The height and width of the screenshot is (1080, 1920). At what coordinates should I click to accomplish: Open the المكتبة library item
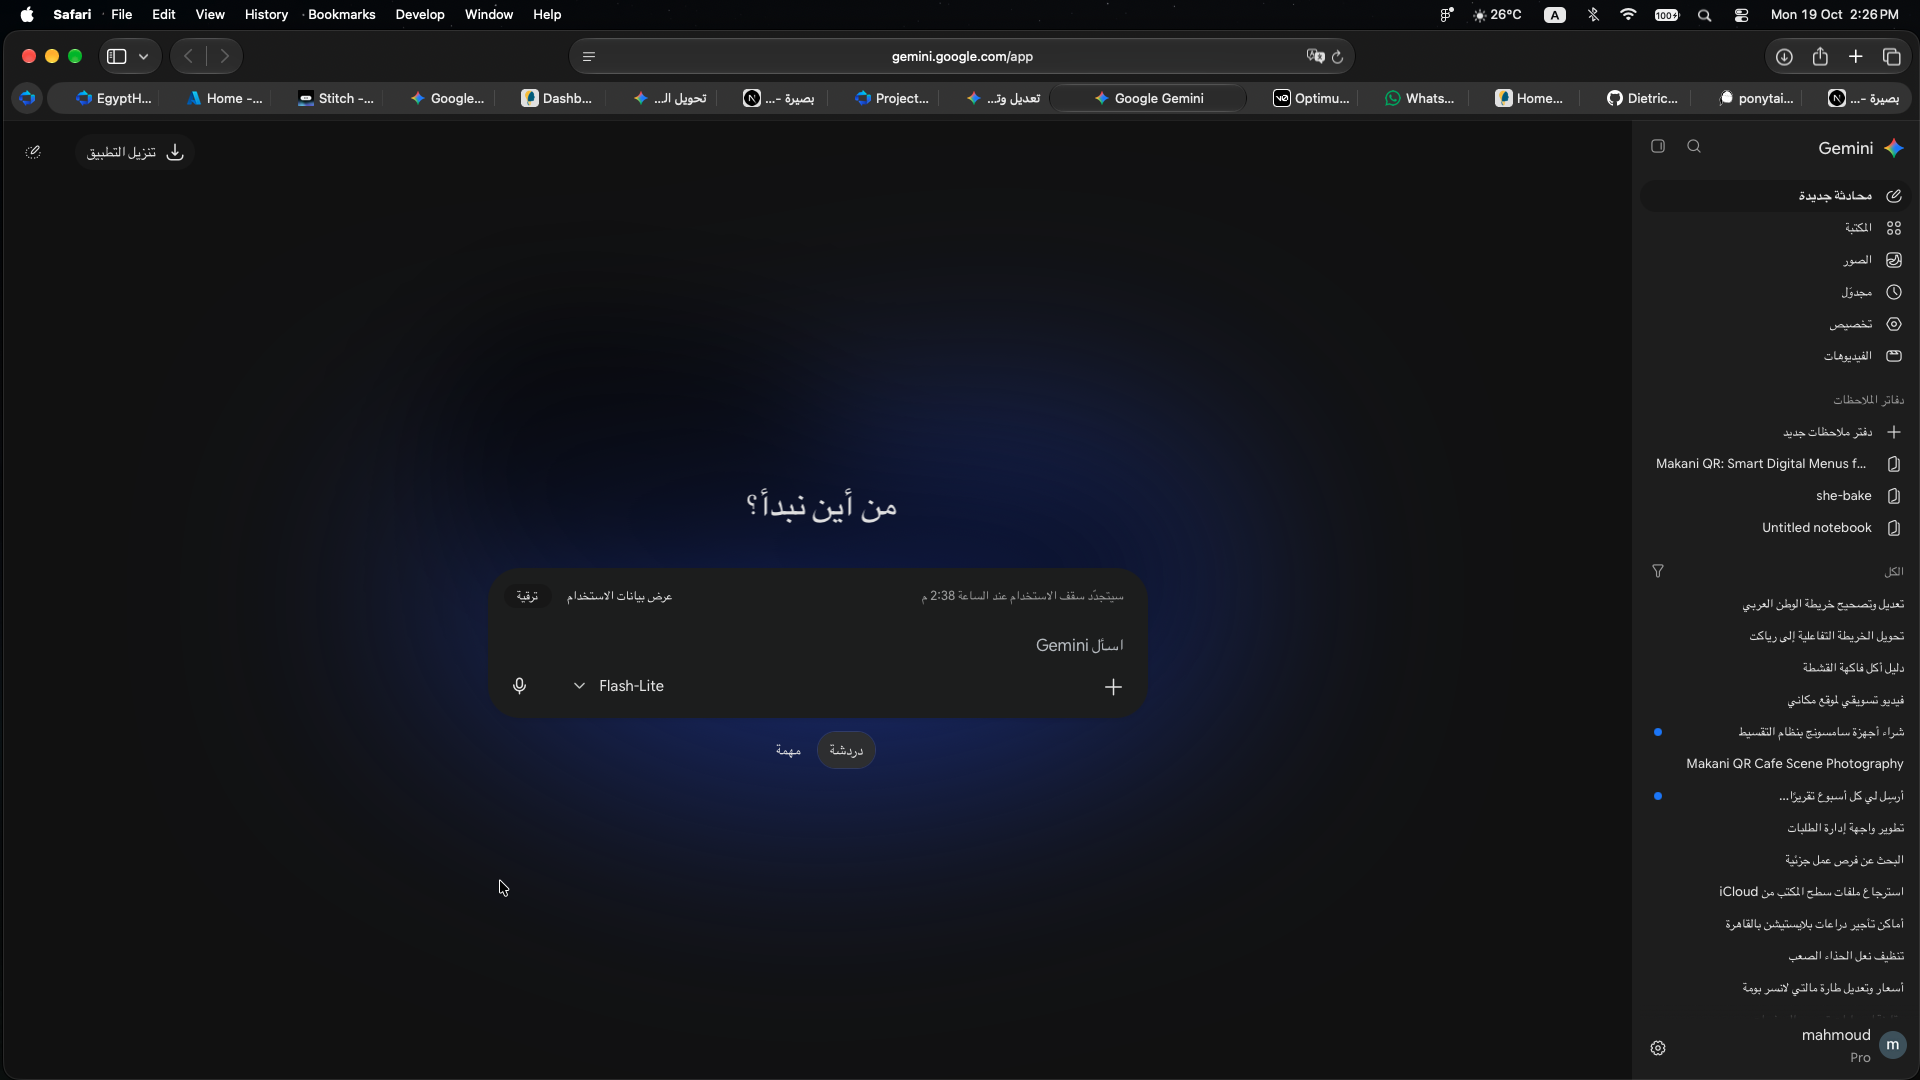point(1775,228)
